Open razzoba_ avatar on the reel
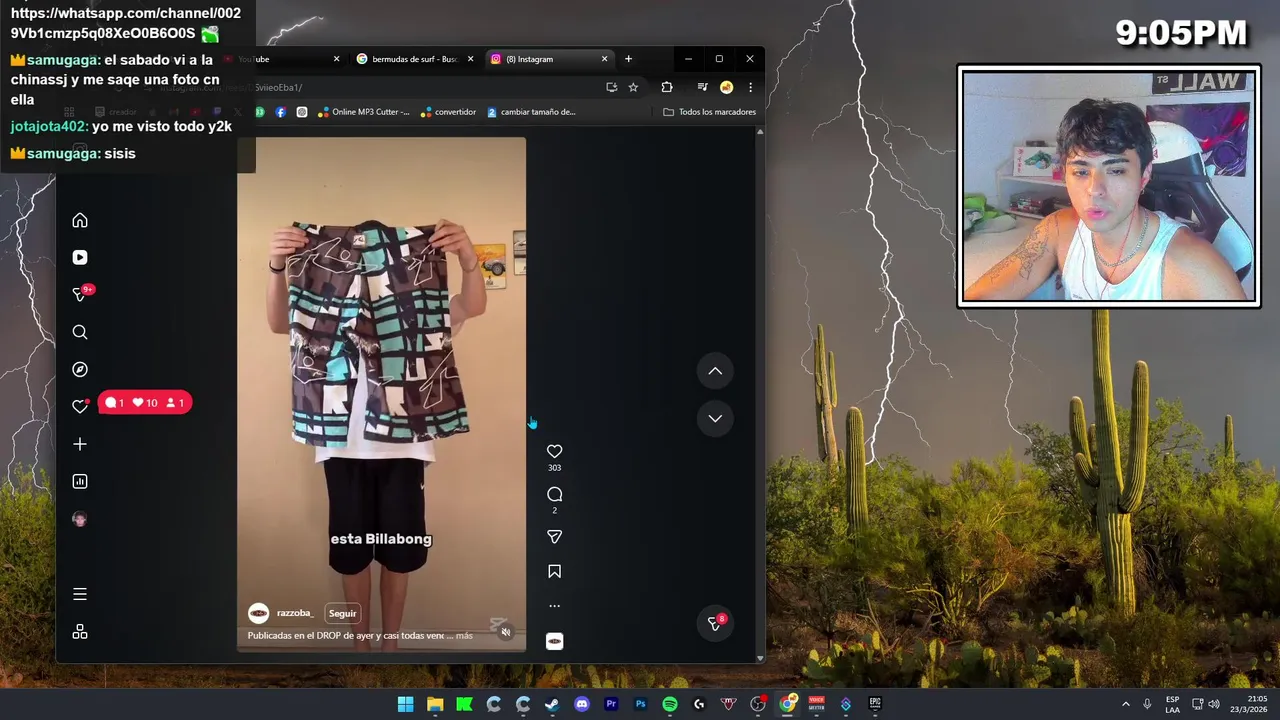The image size is (1280, 720). click(x=258, y=613)
